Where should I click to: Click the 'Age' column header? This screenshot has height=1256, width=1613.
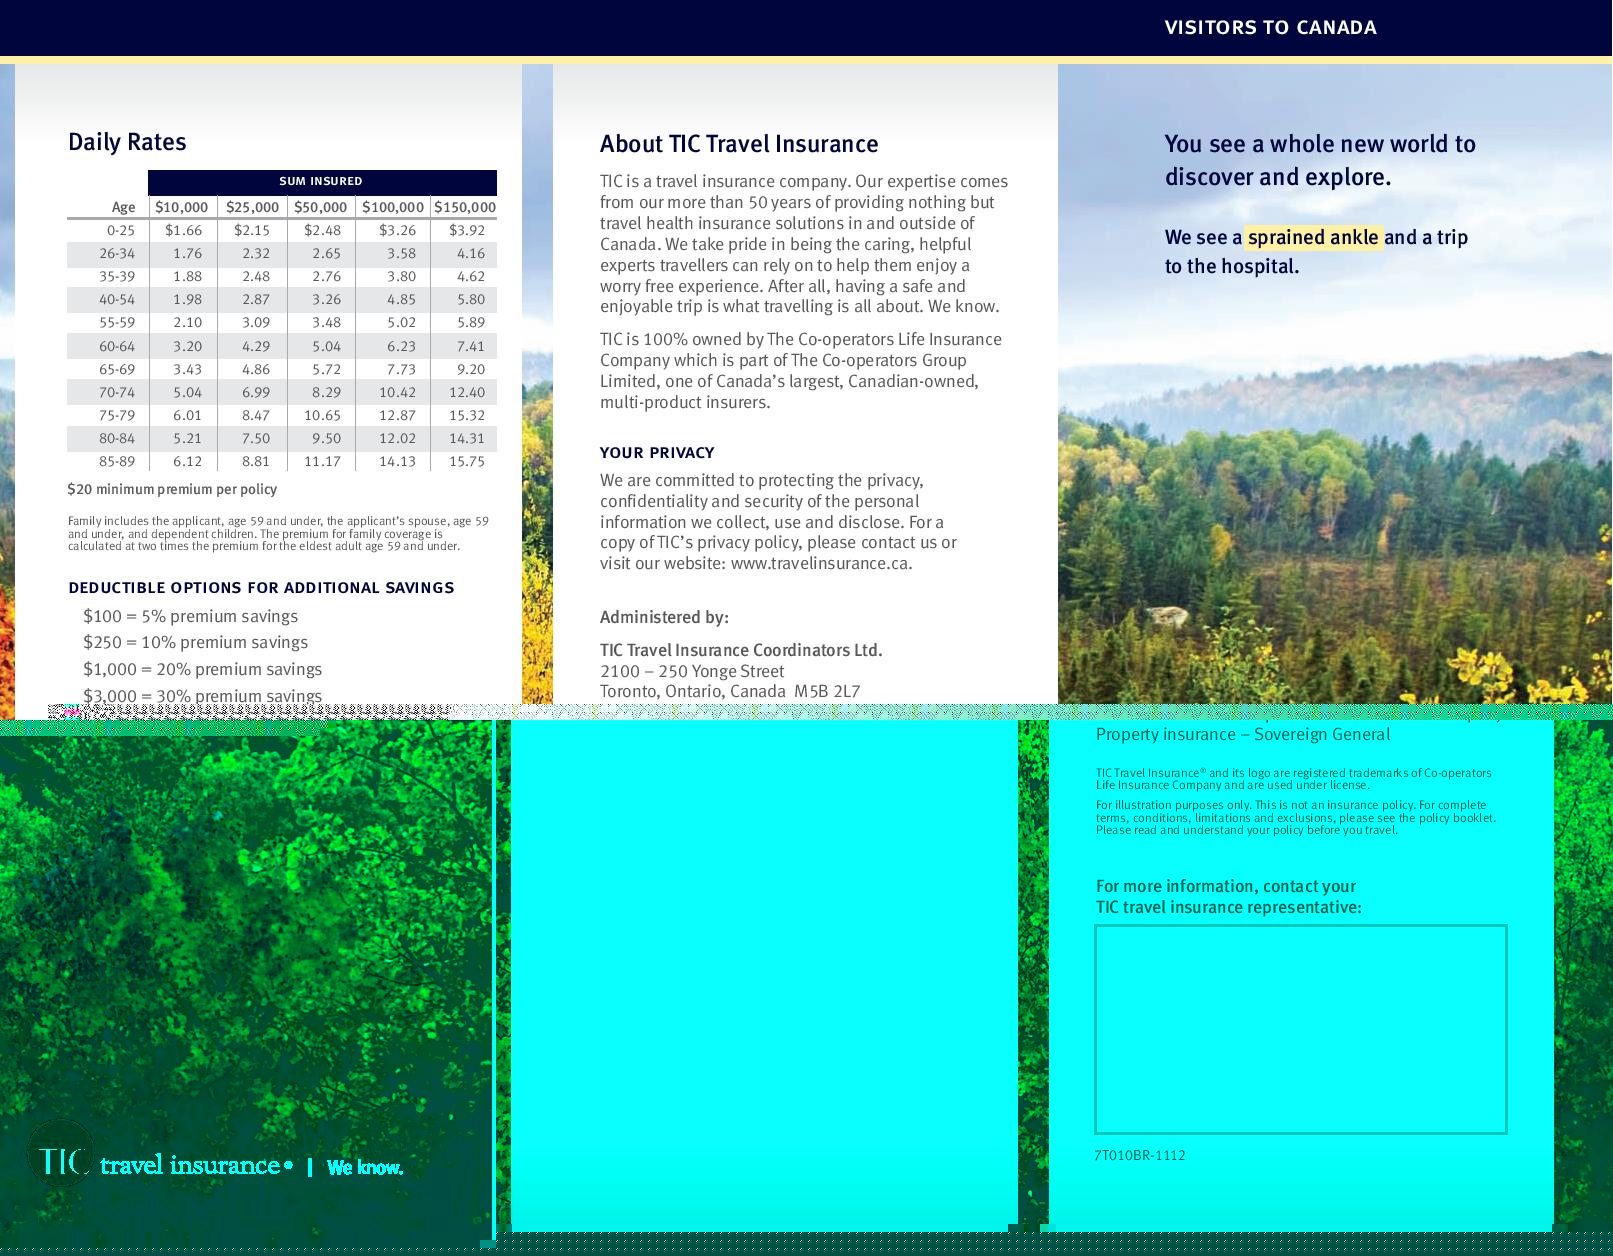[123, 207]
